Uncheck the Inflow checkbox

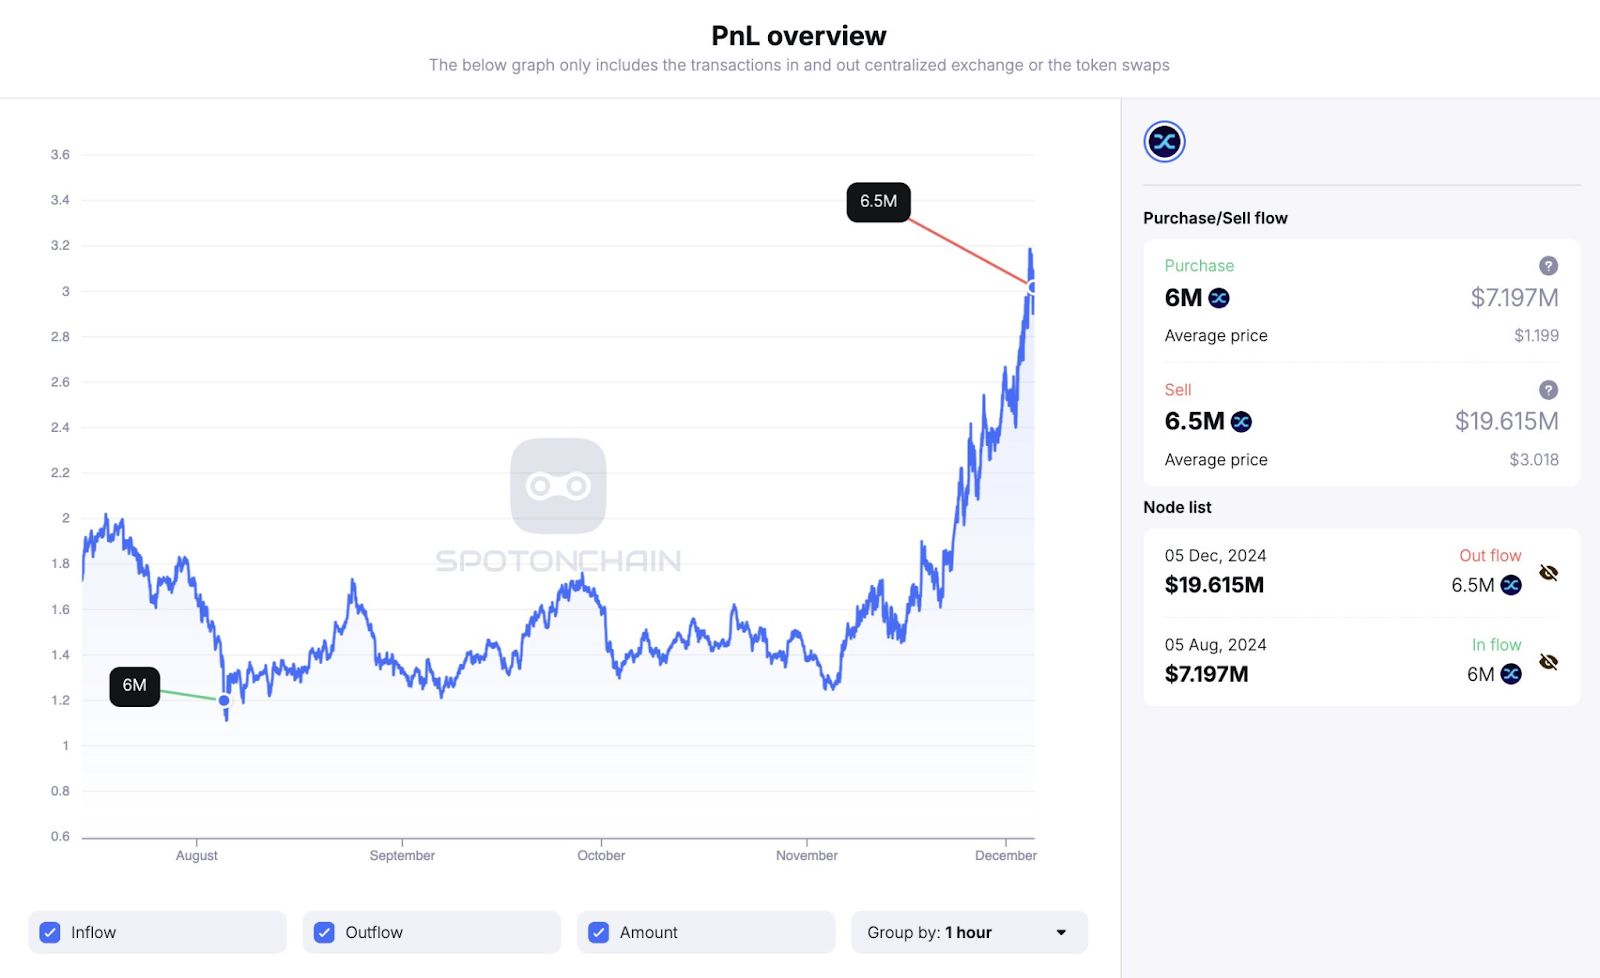coord(50,933)
